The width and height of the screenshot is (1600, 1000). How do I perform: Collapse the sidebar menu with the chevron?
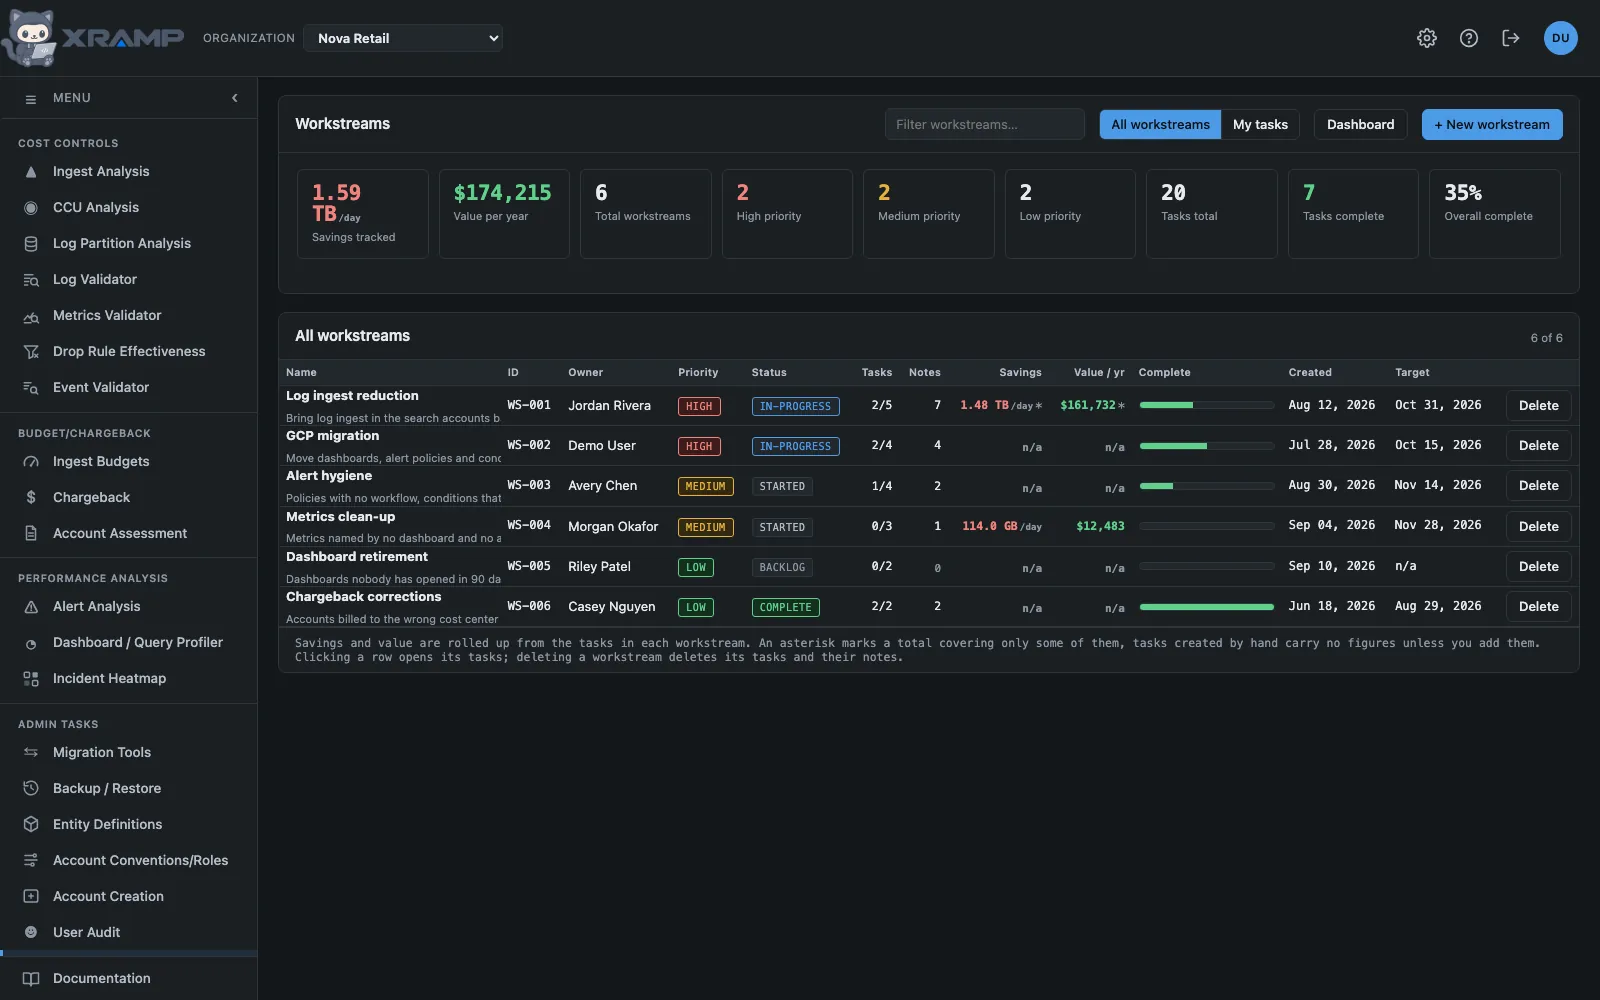[x=235, y=98]
